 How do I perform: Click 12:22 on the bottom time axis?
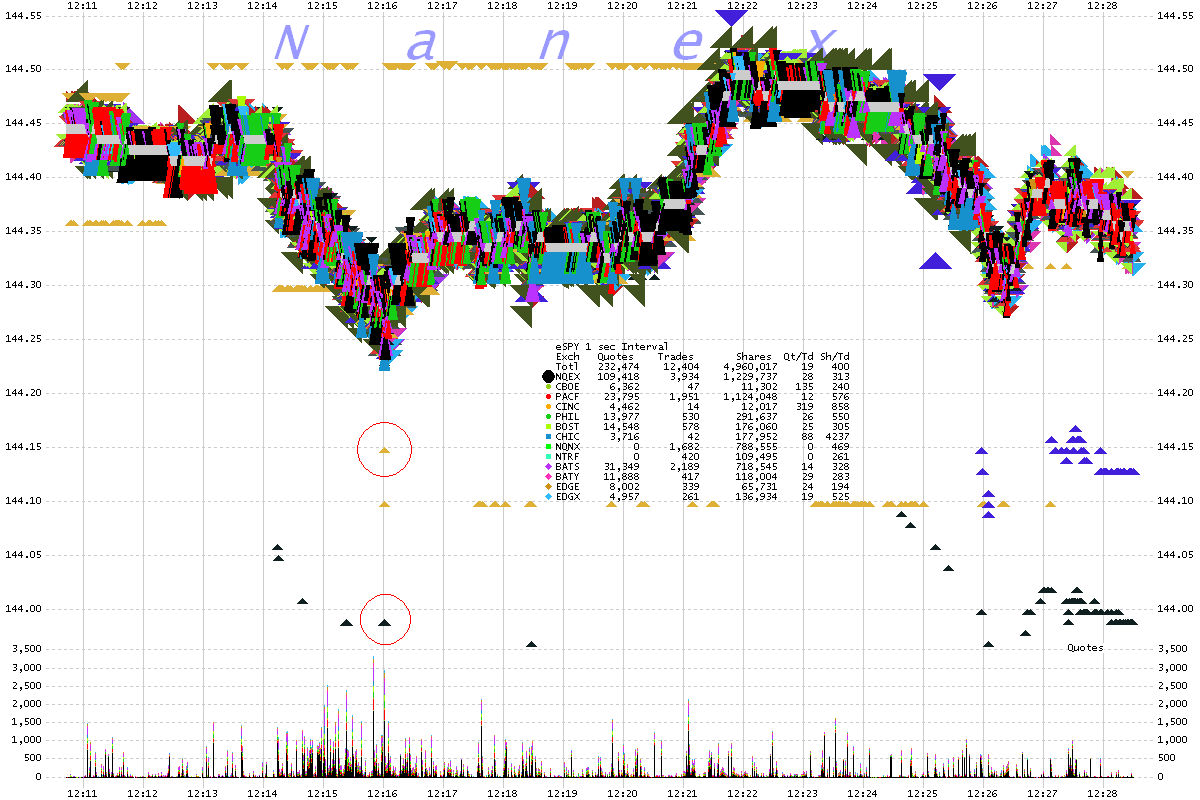click(x=743, y=792)
